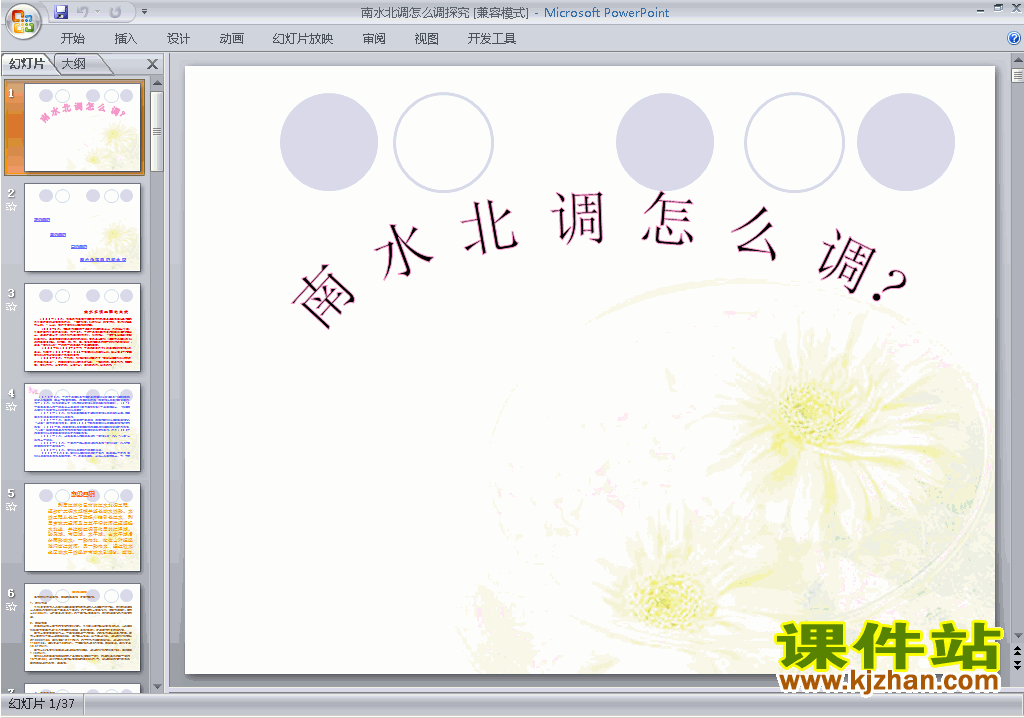Click the animation star icon beside slide 3

(11, 307)
